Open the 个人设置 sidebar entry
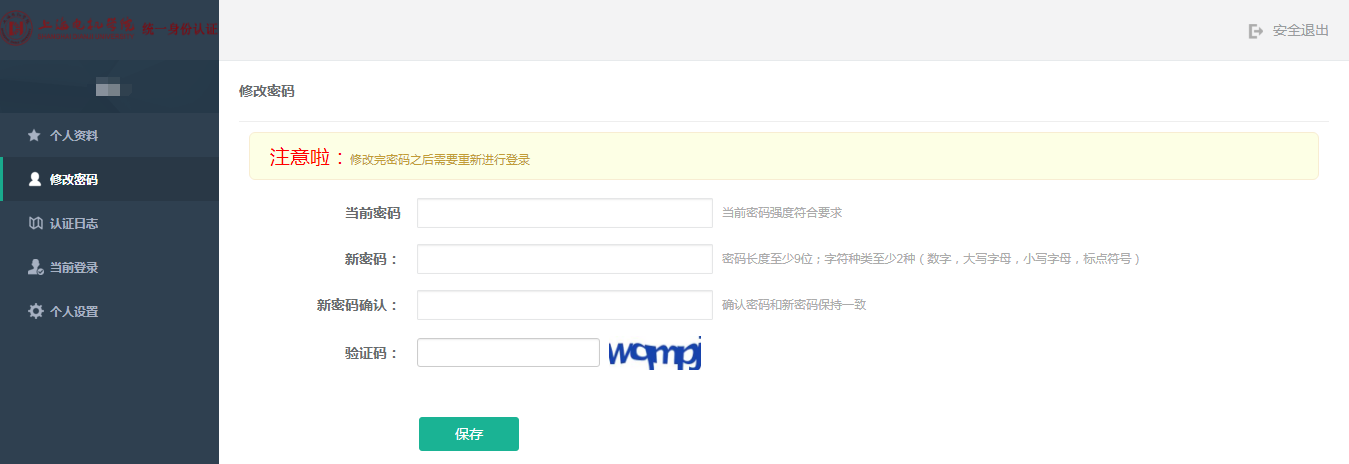The image size is (1349, 464). 73,311
